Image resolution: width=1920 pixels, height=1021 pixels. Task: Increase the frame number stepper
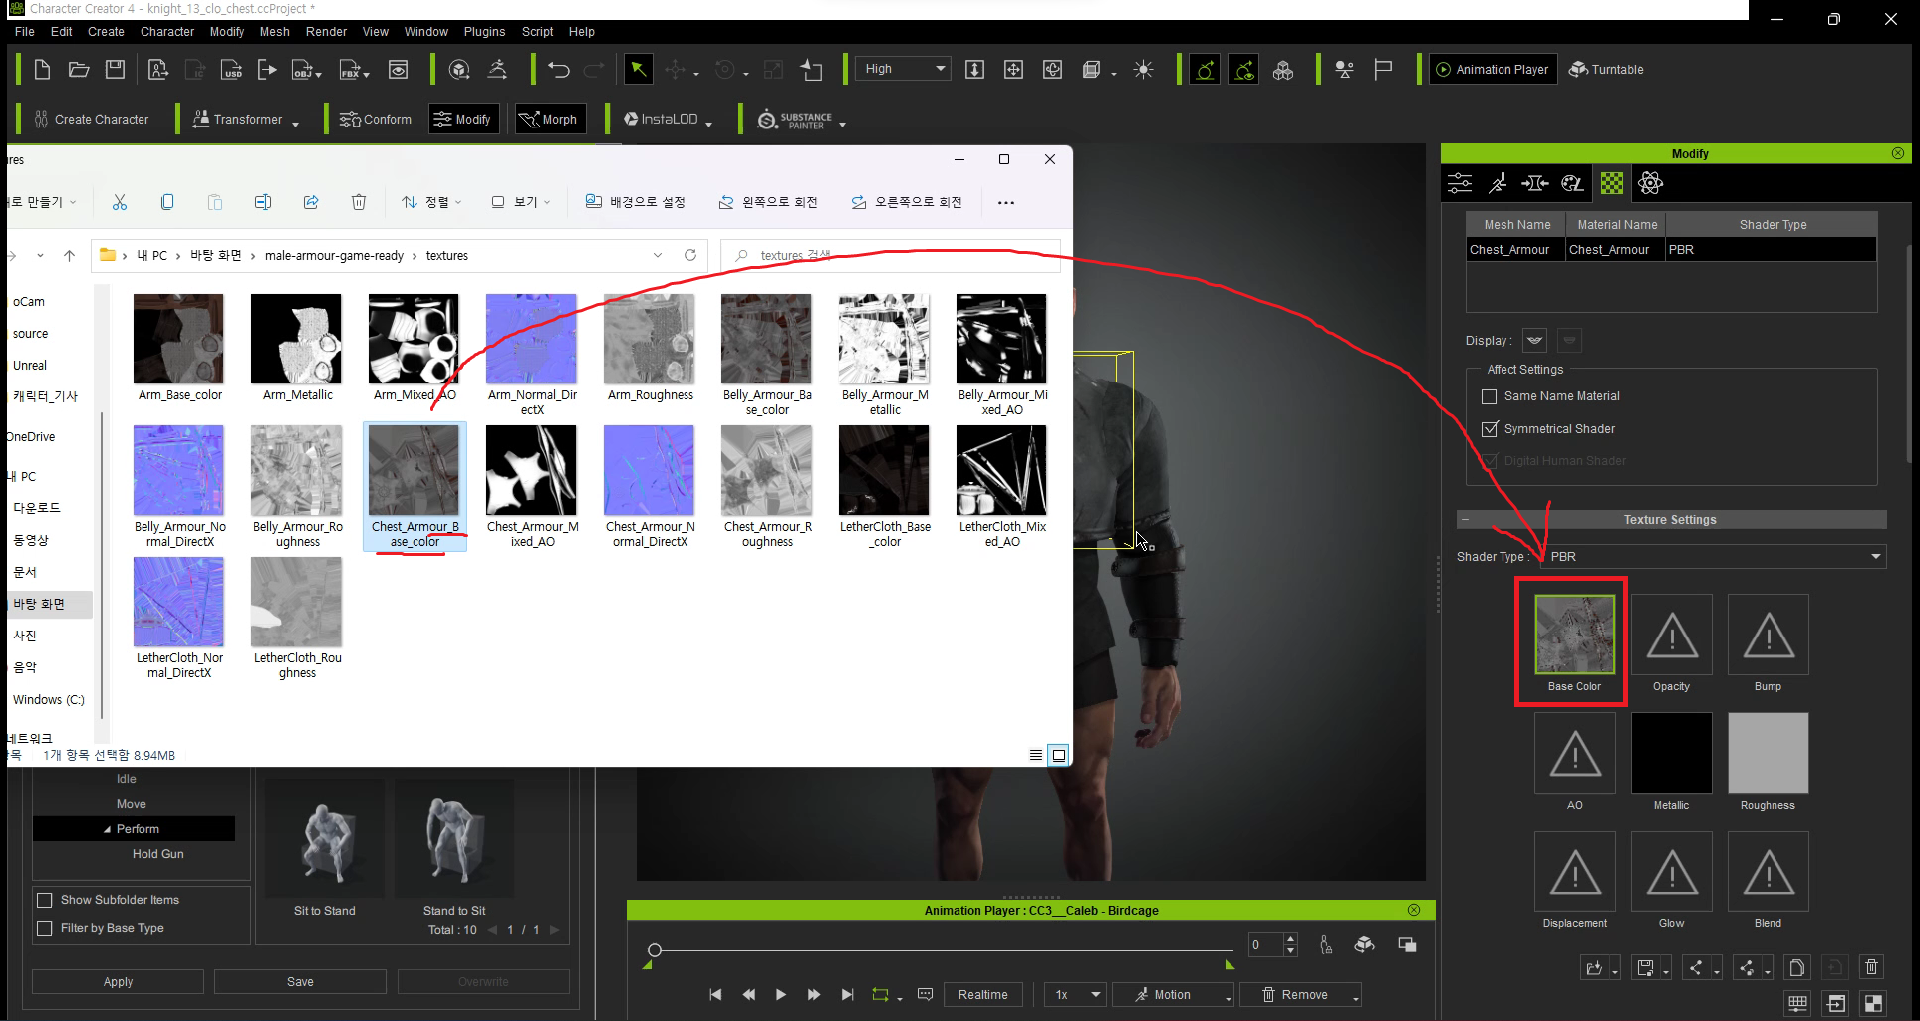pyautogui.click(x=1290, y=938)
